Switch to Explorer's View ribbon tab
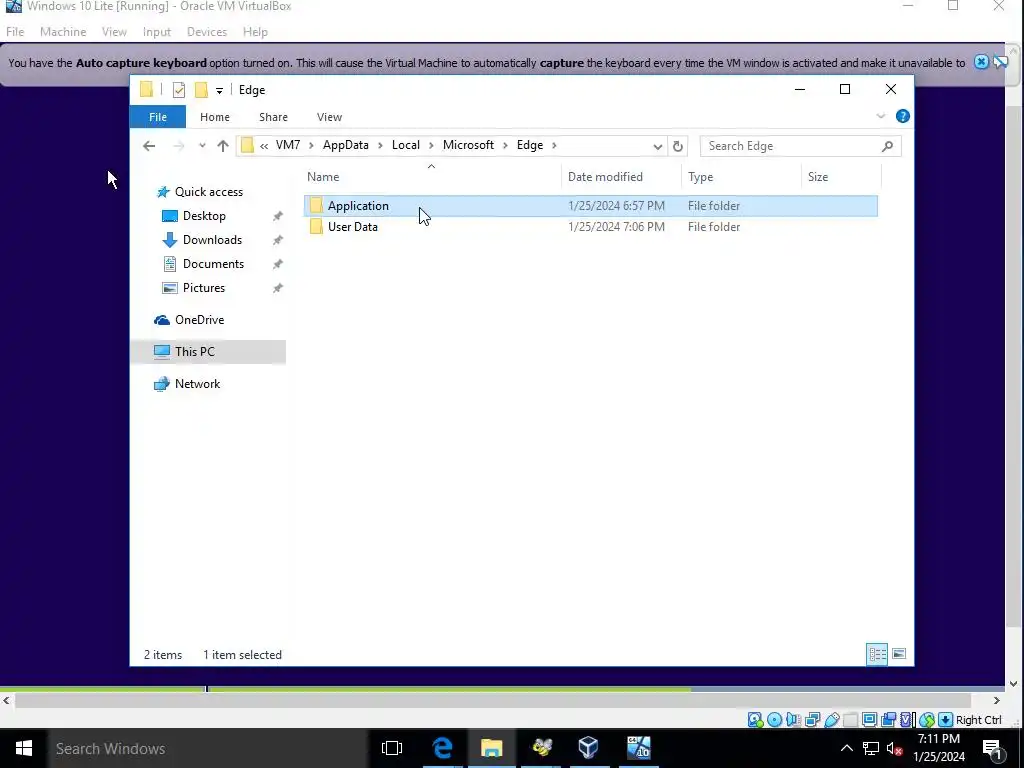 click(x=329, y=117)
